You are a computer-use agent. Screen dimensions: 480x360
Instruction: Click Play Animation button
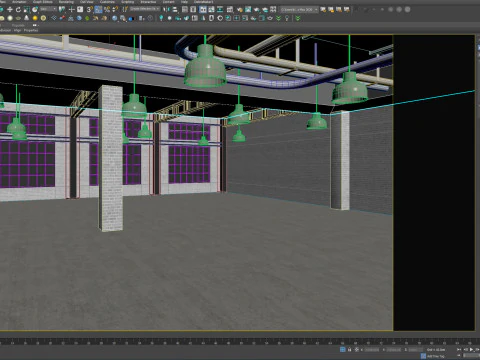tap(471, 349)
